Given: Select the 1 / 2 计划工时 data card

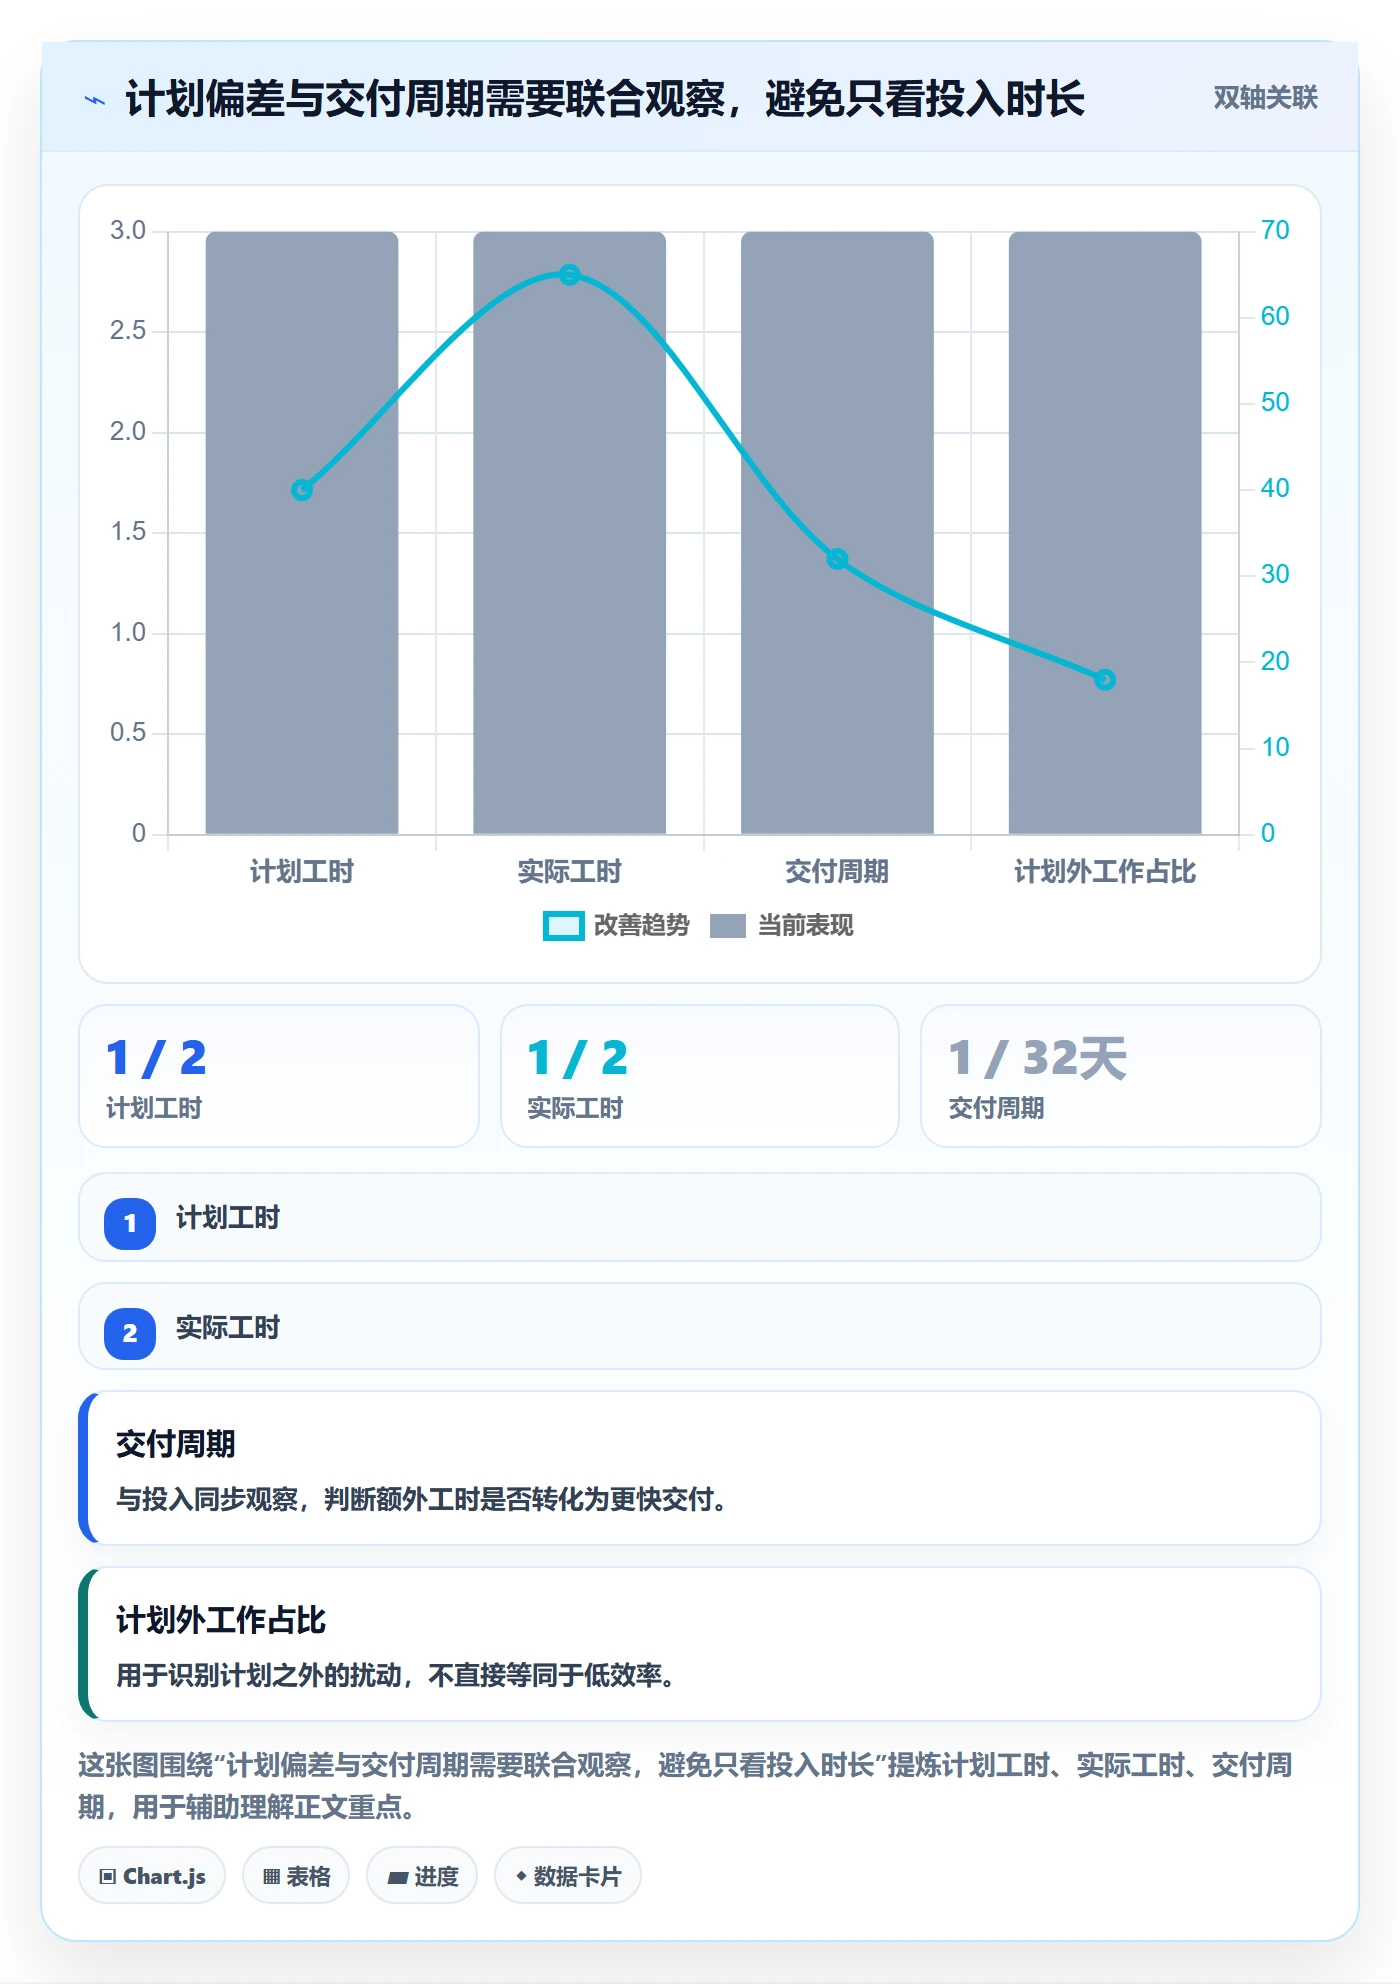Looking at the screenshot, I should [x=279, y=1076].
